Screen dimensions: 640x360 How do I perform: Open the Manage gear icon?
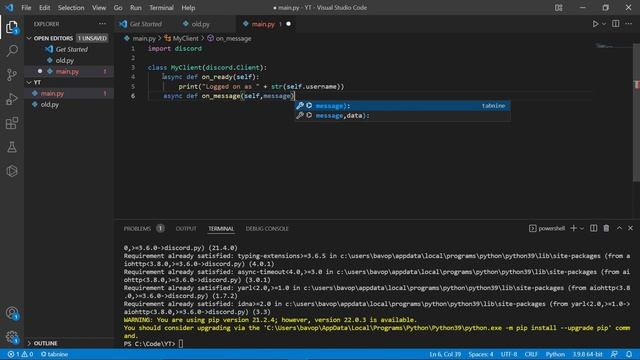(12, 337)
